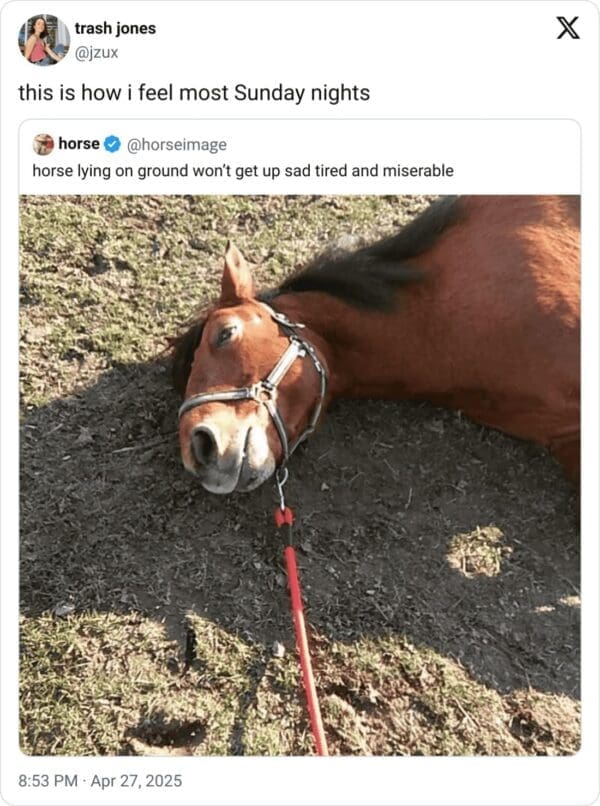Click the small grass tuft in the dirt

(476, 549)
